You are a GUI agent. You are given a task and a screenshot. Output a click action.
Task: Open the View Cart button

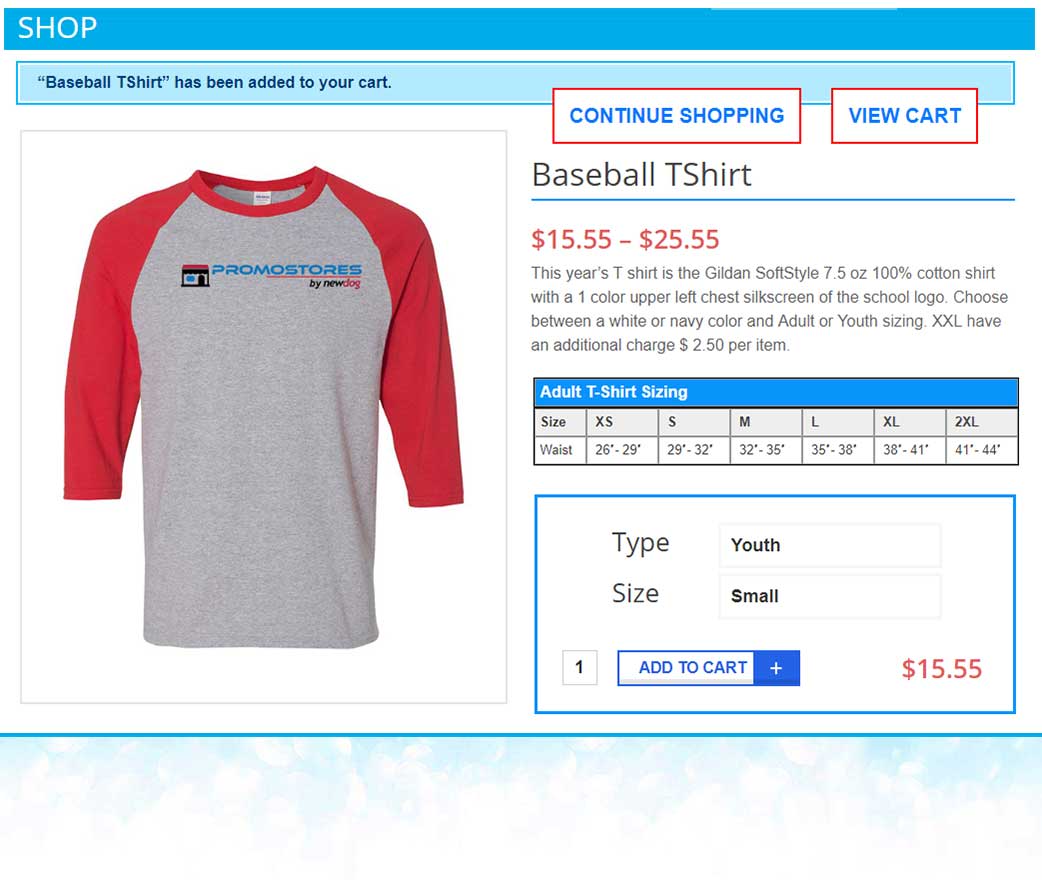[x=904, y=116]
